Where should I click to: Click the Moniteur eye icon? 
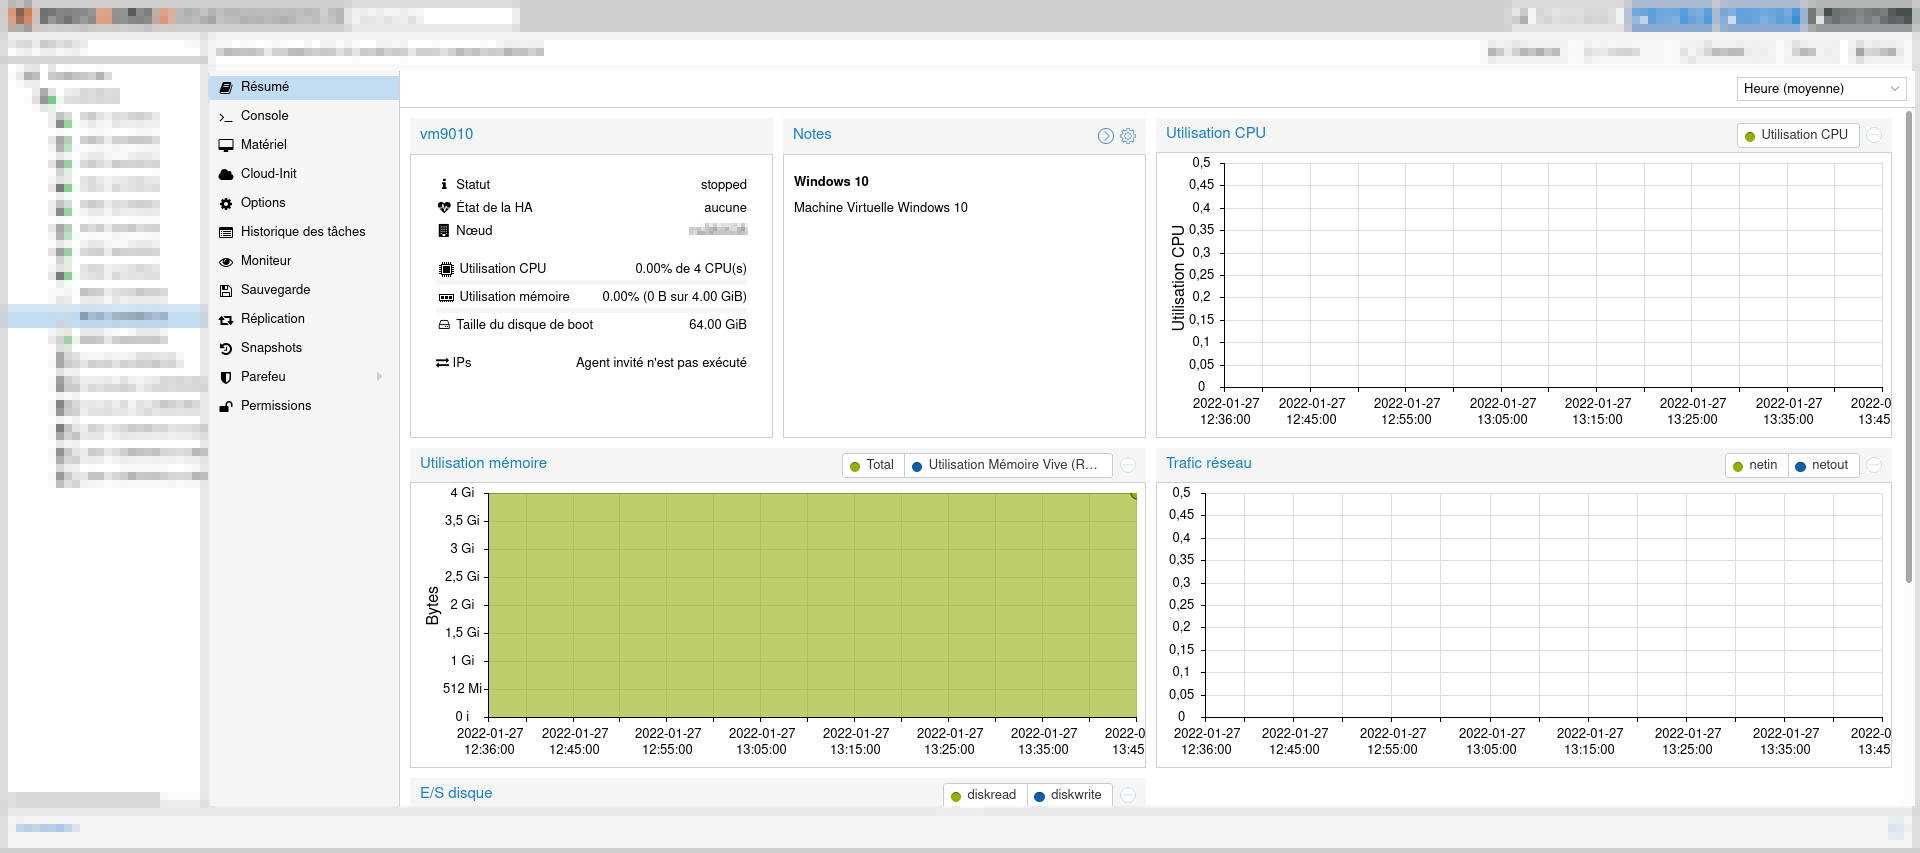click(226, 262)
